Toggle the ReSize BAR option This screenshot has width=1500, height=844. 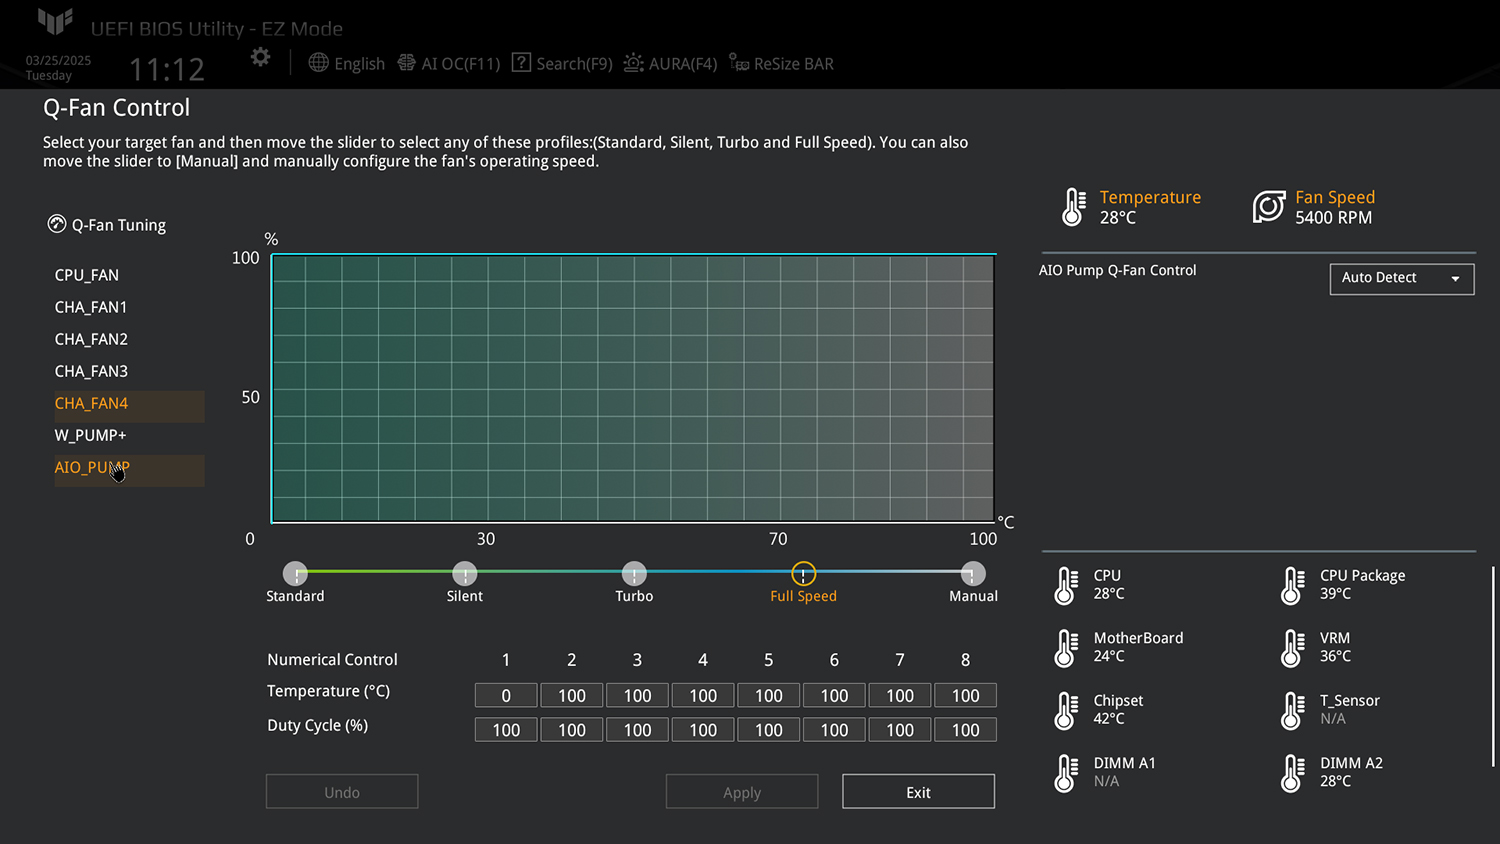point(781,64)
